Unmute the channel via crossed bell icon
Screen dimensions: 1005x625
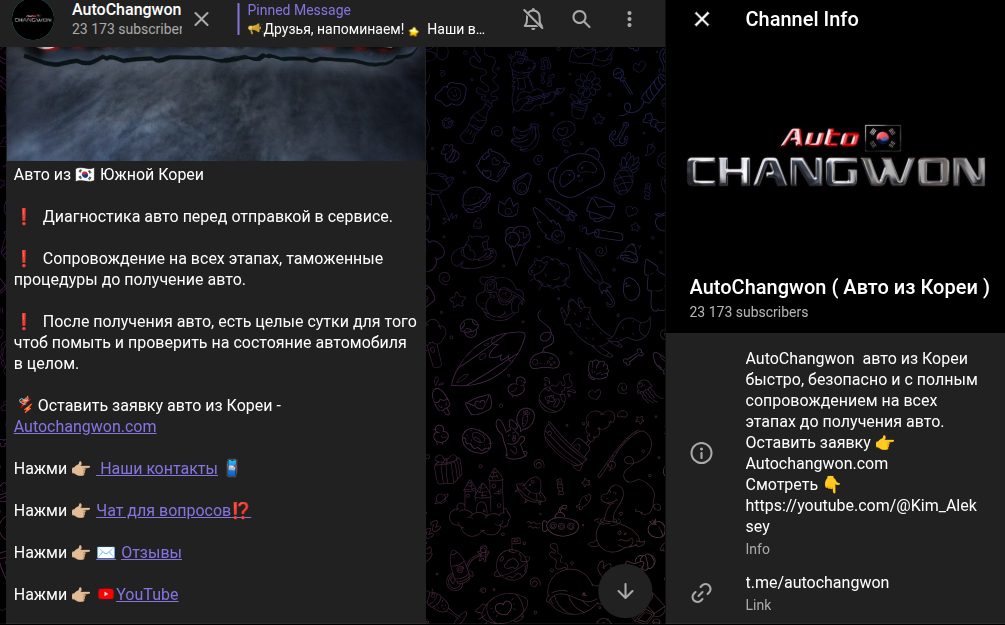pos(533,19)
